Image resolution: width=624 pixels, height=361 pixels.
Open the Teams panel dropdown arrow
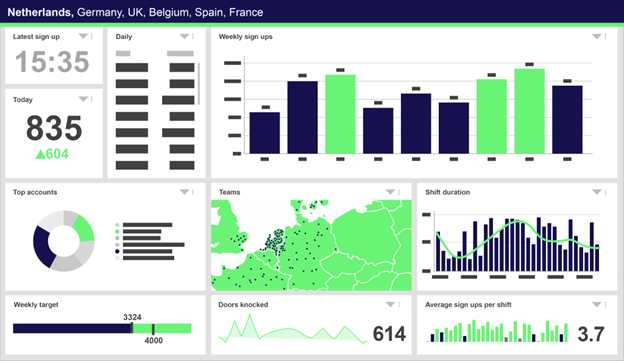tap(390, 192)
